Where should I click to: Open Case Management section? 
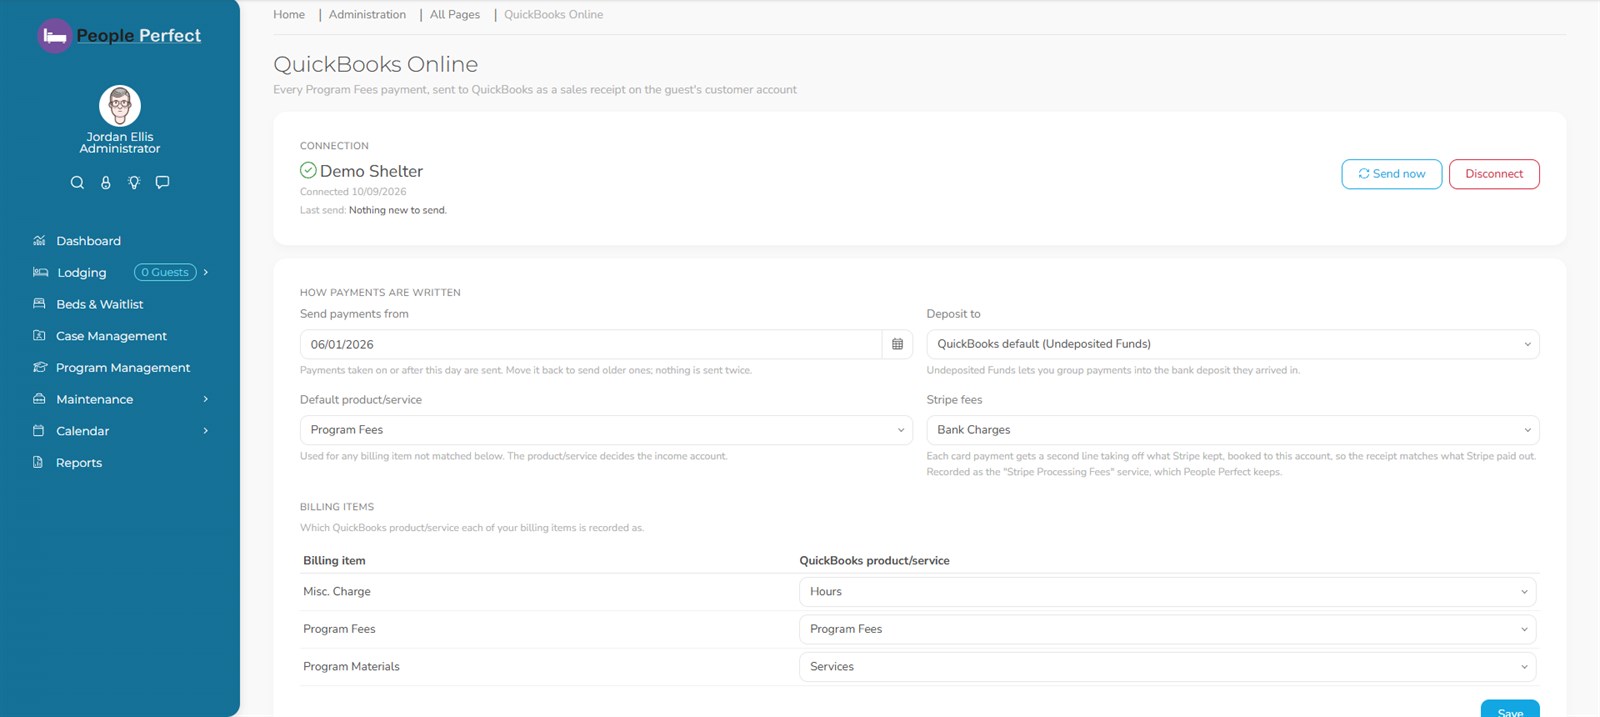click(x=111, y=336)
